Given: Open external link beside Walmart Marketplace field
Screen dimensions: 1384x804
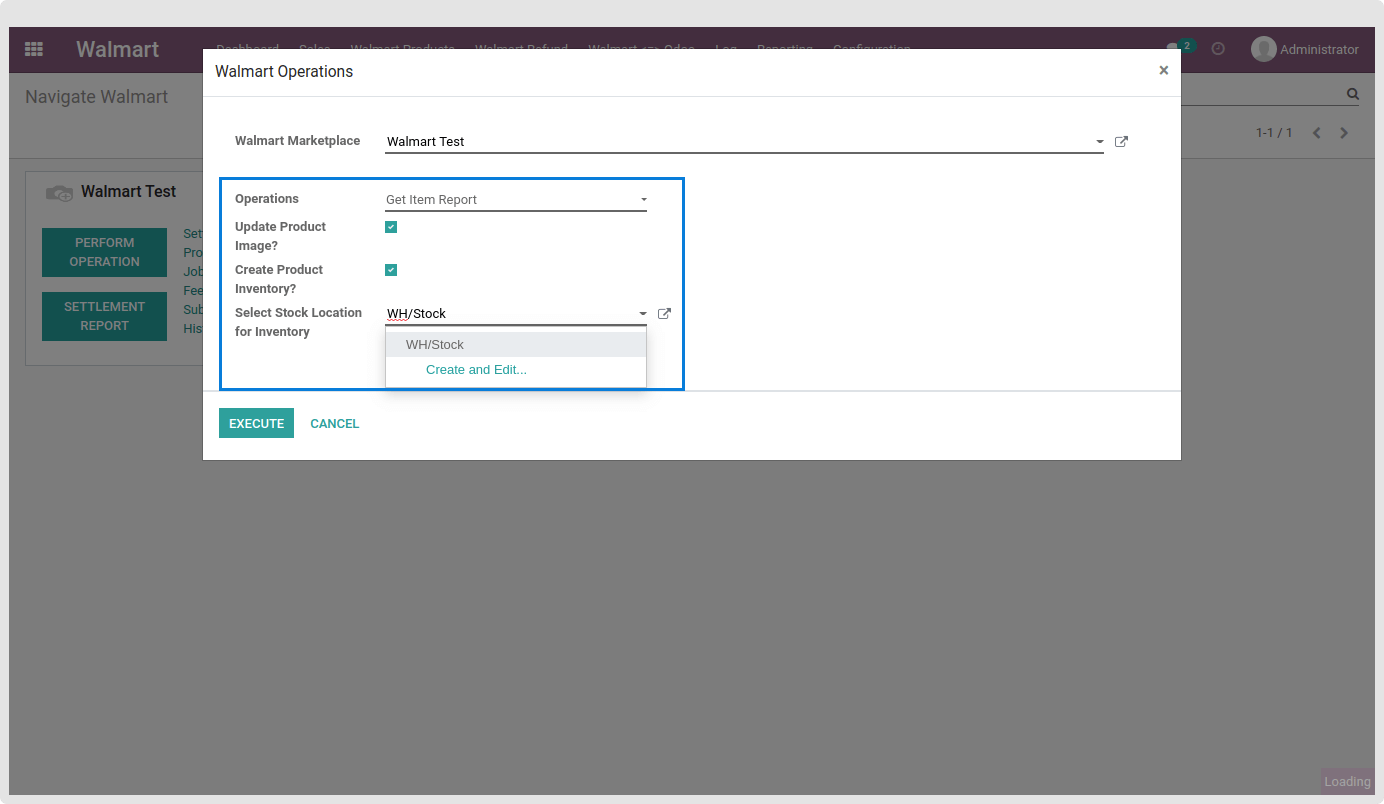Looking at the screenshot, I should point(1121,142).
